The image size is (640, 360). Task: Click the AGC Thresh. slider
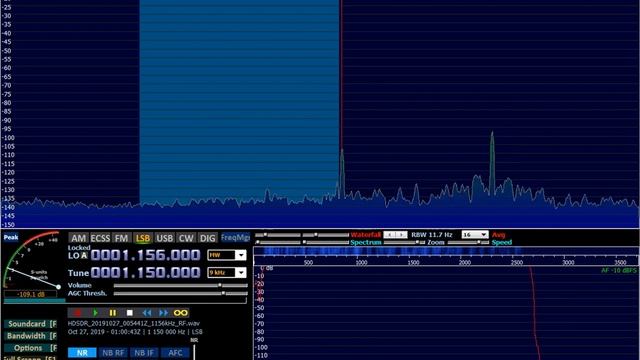(x=180, y=293)
